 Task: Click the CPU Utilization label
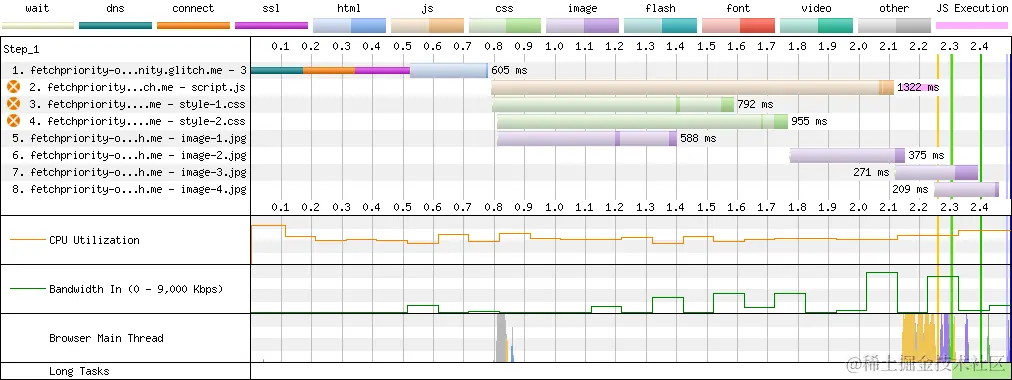[94, 240]
